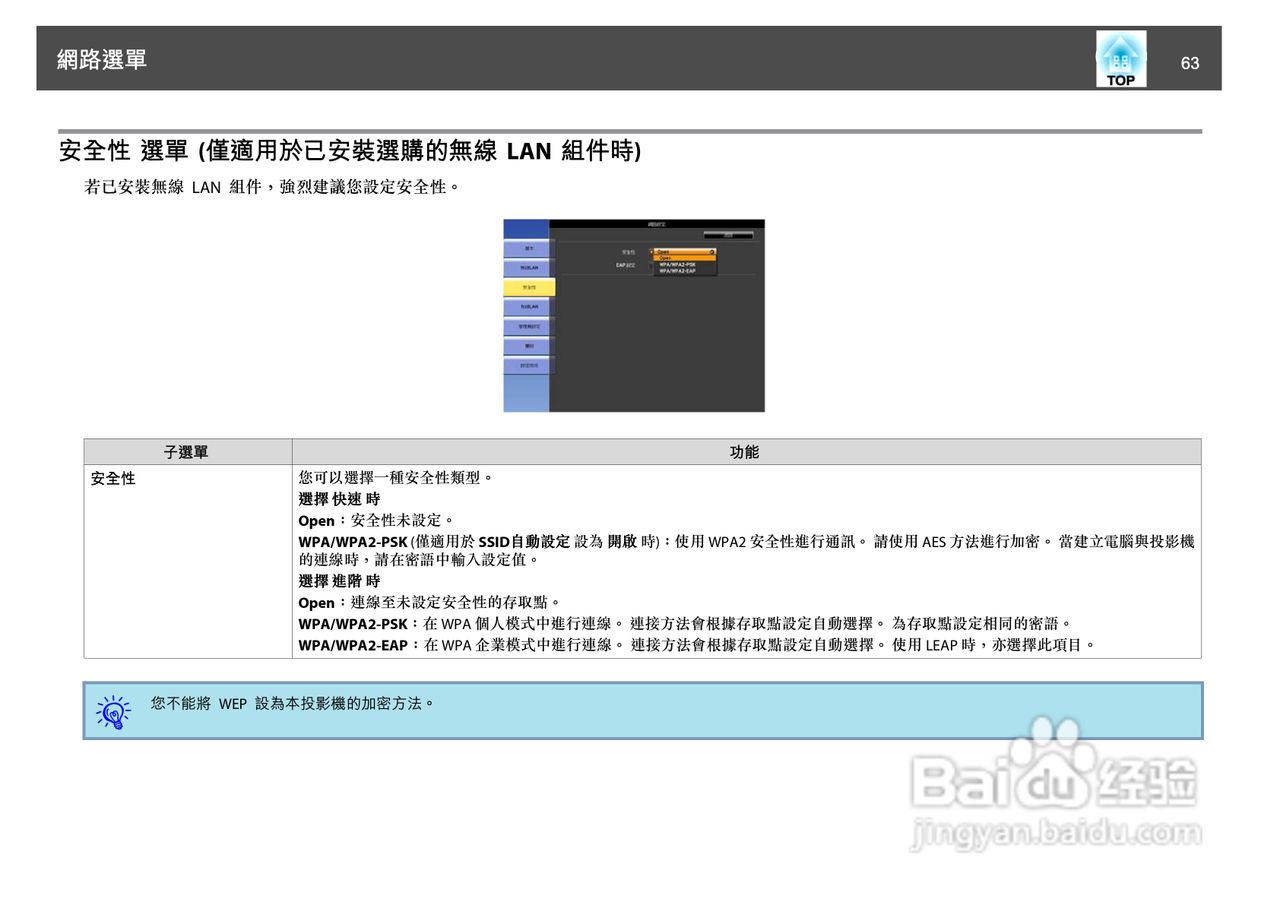The image size is (1280, 905).
Task: Open the 安全性 security type dropdown
Action: pos(684,250)
